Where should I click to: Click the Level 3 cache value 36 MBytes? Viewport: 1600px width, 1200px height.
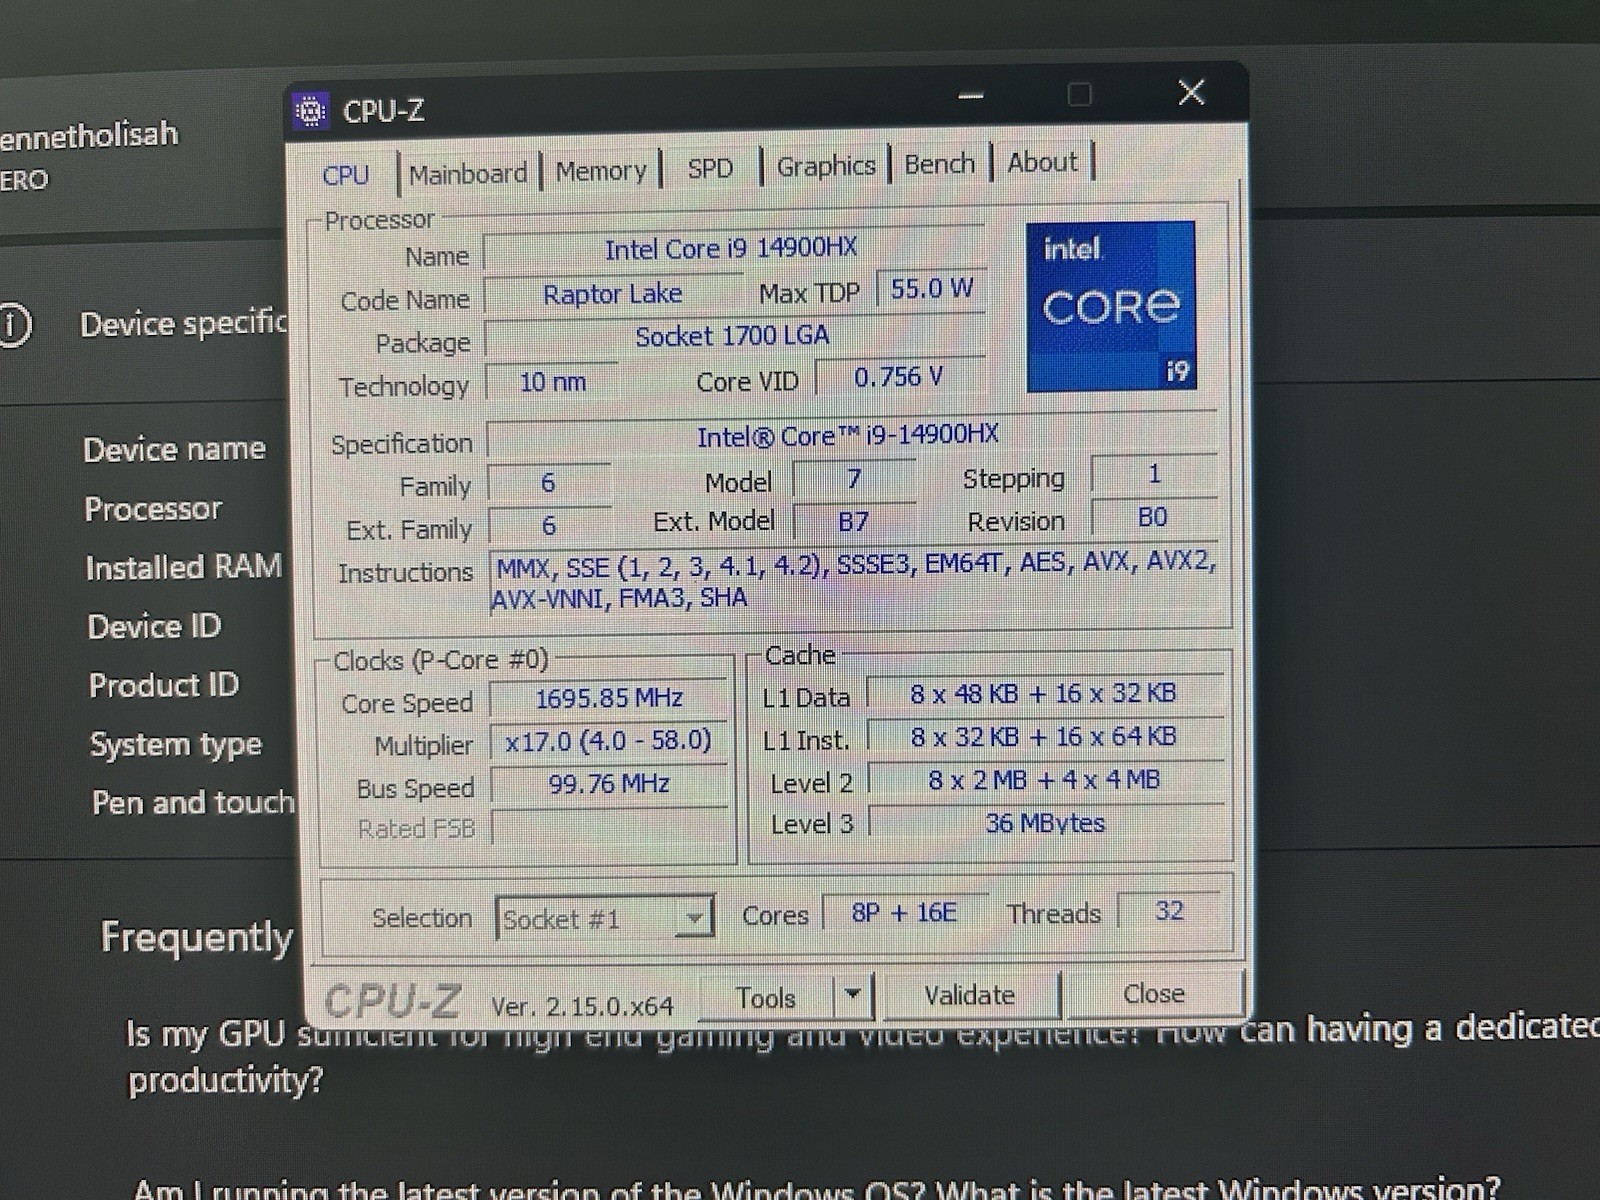click(1045, 823)
